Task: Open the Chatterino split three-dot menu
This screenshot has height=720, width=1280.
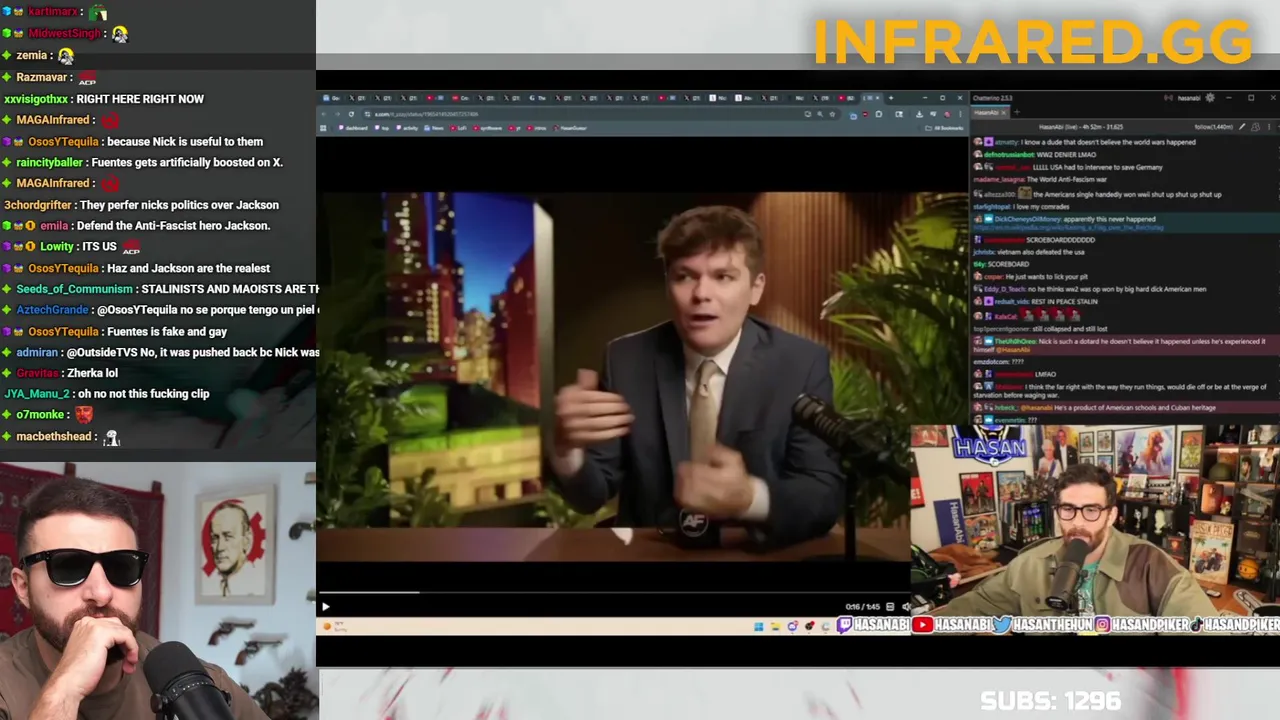Action: pos(1269,127)
